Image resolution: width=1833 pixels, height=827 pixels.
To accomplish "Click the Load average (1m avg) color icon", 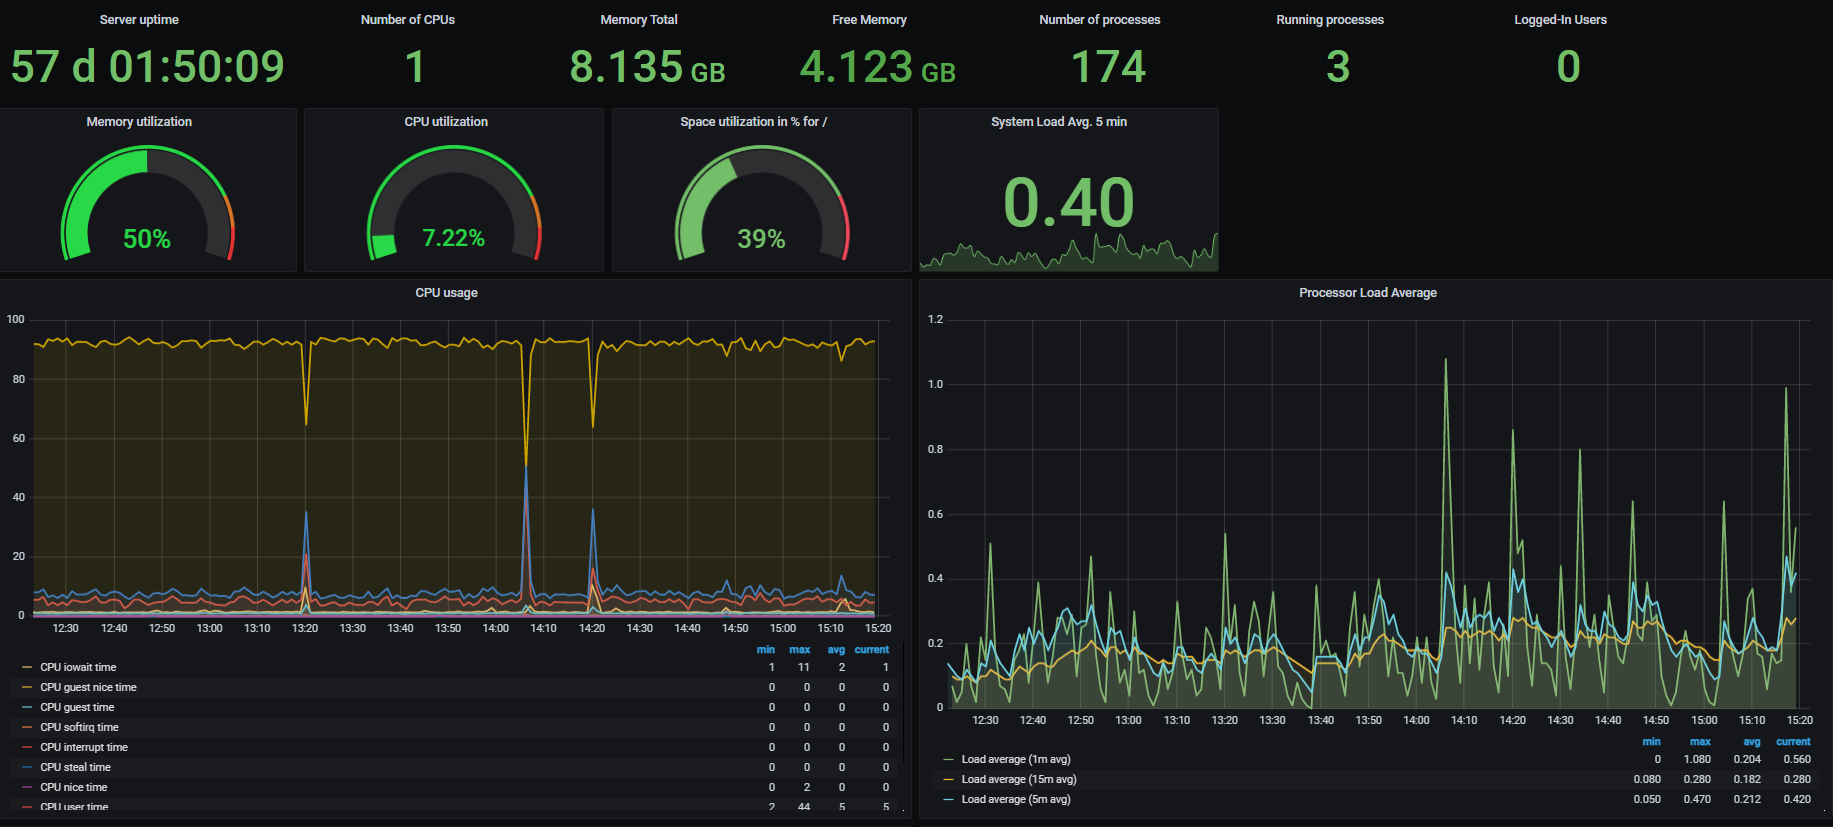I will (948, 759).
